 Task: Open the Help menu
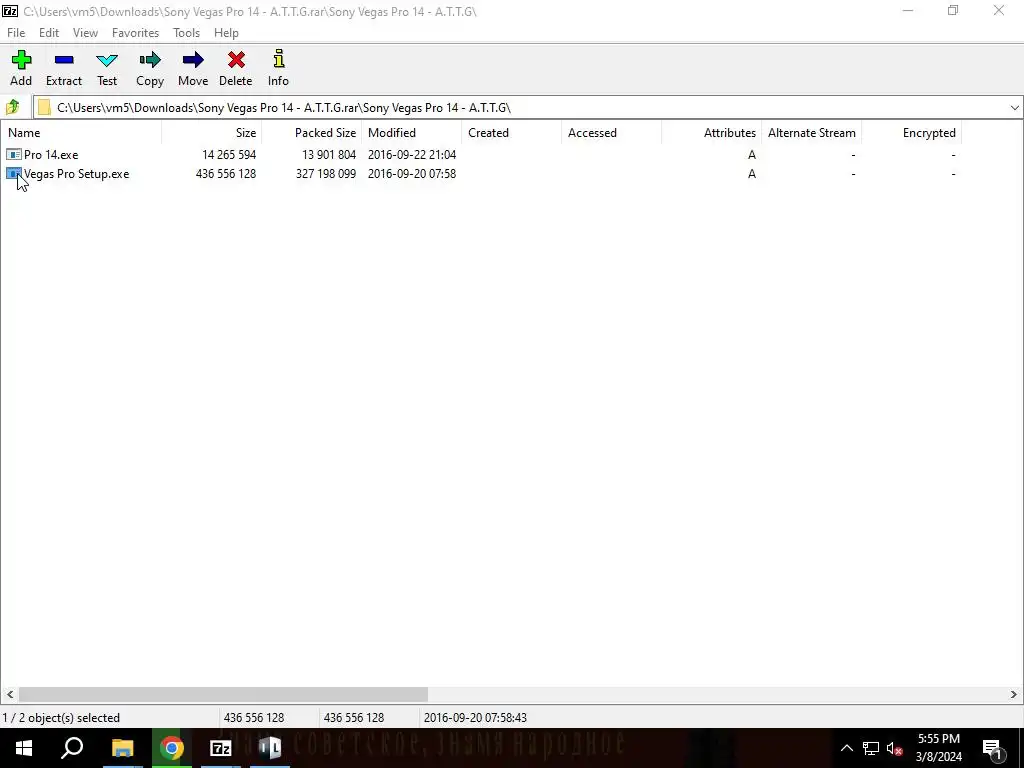tap(227, 33)
